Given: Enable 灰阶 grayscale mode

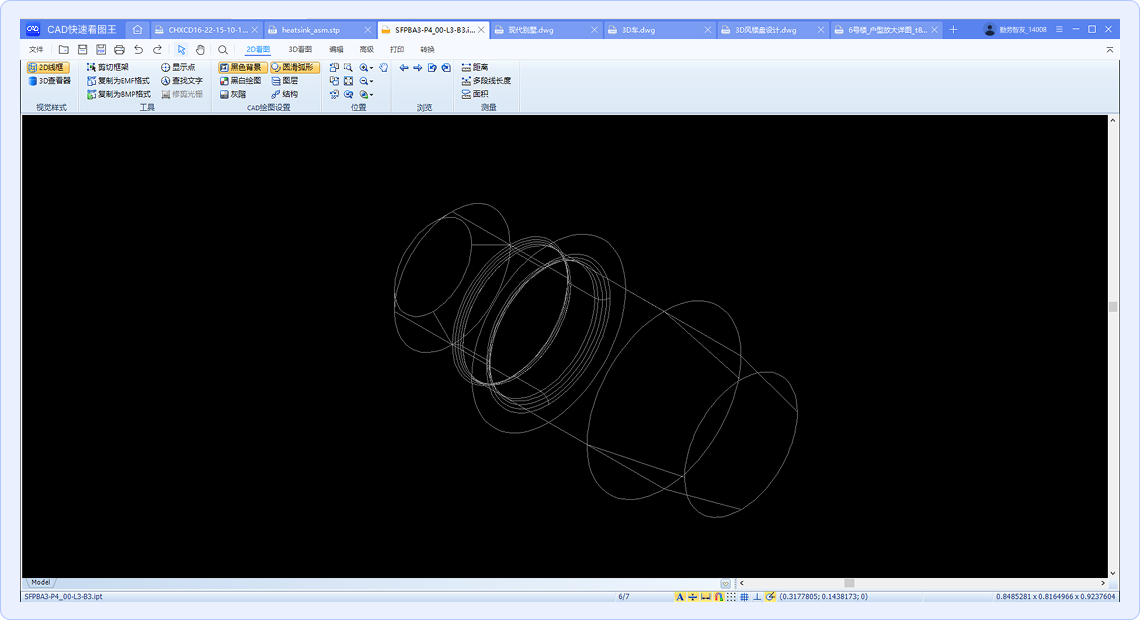Looking at the screenshot, I should click(x=233, y=94).
